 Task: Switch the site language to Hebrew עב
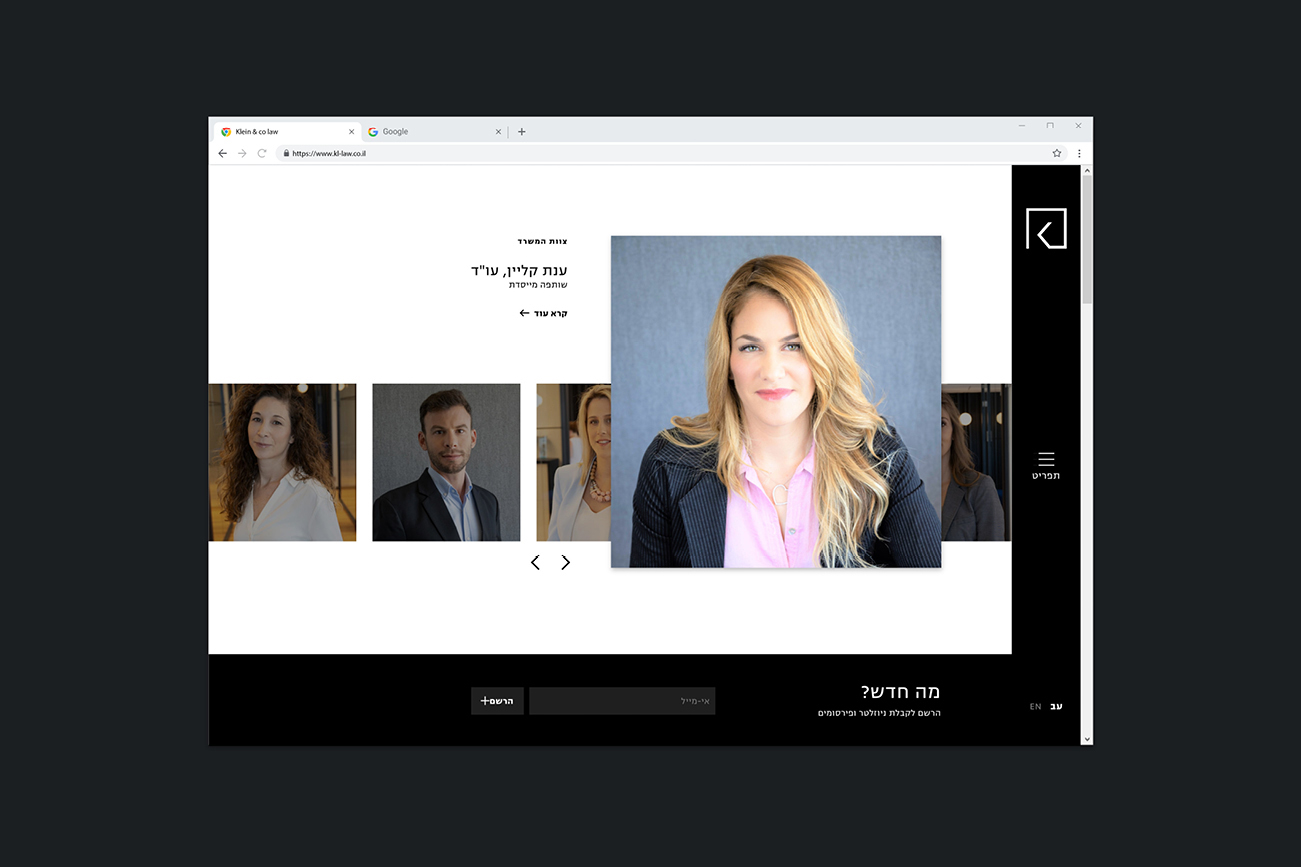[x=1056, y=706]
